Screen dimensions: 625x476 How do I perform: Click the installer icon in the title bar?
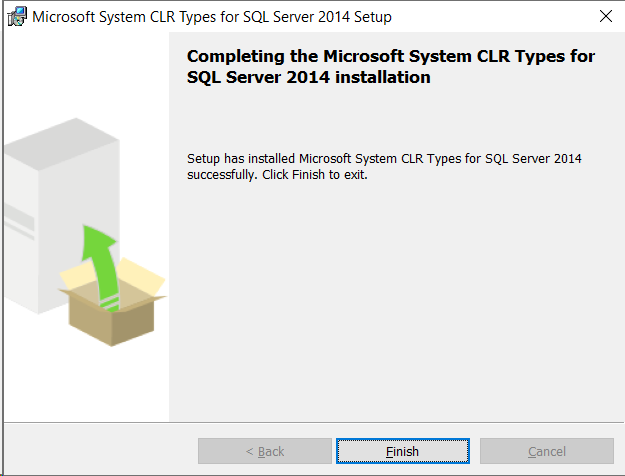click(17, 17)
